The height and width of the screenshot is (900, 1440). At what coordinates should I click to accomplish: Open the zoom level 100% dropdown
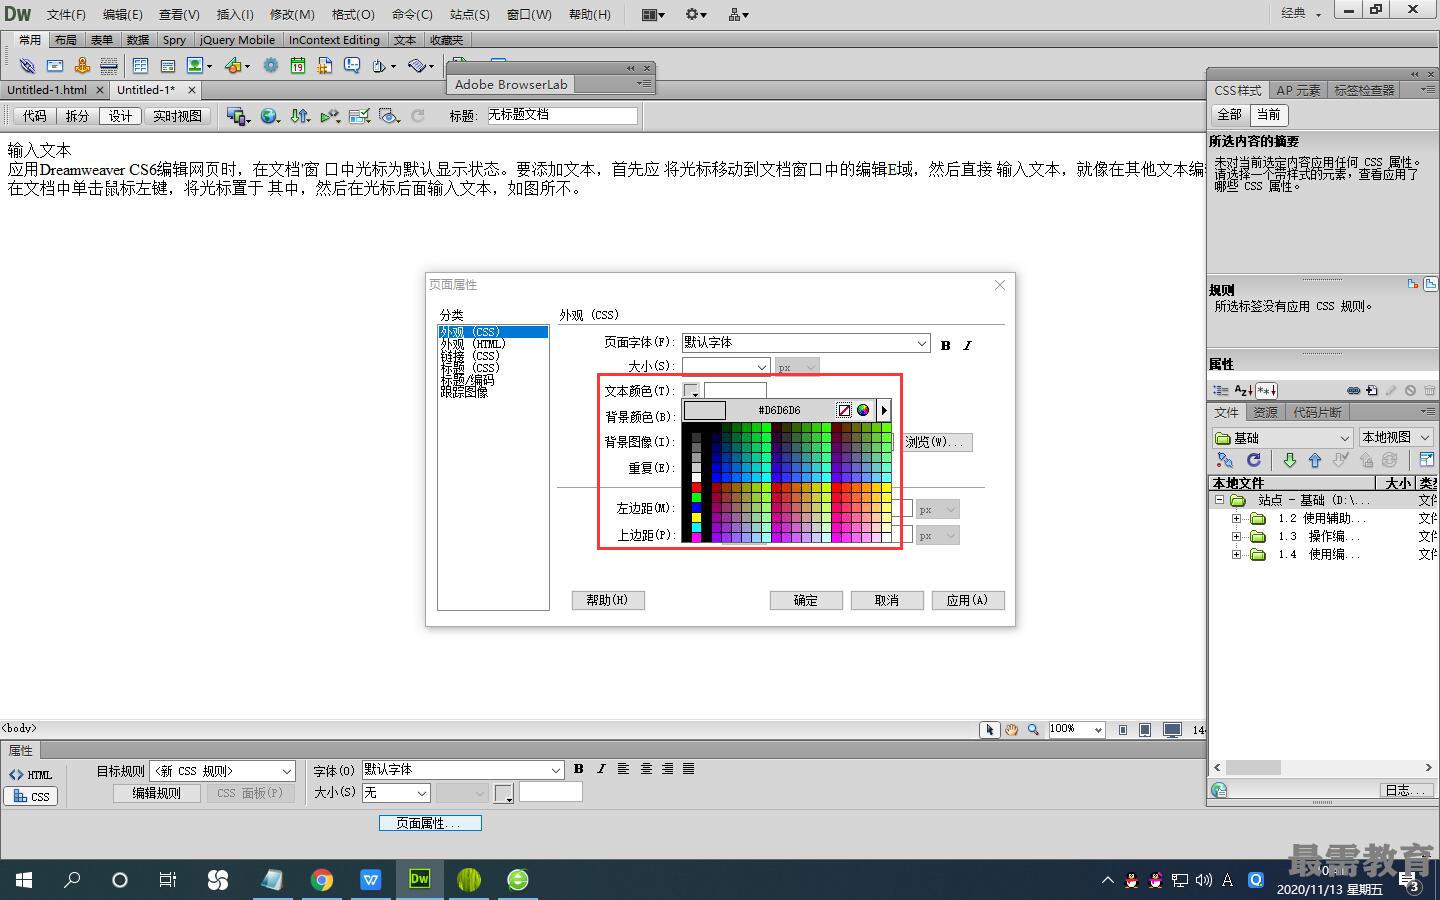click(1076, 730)
